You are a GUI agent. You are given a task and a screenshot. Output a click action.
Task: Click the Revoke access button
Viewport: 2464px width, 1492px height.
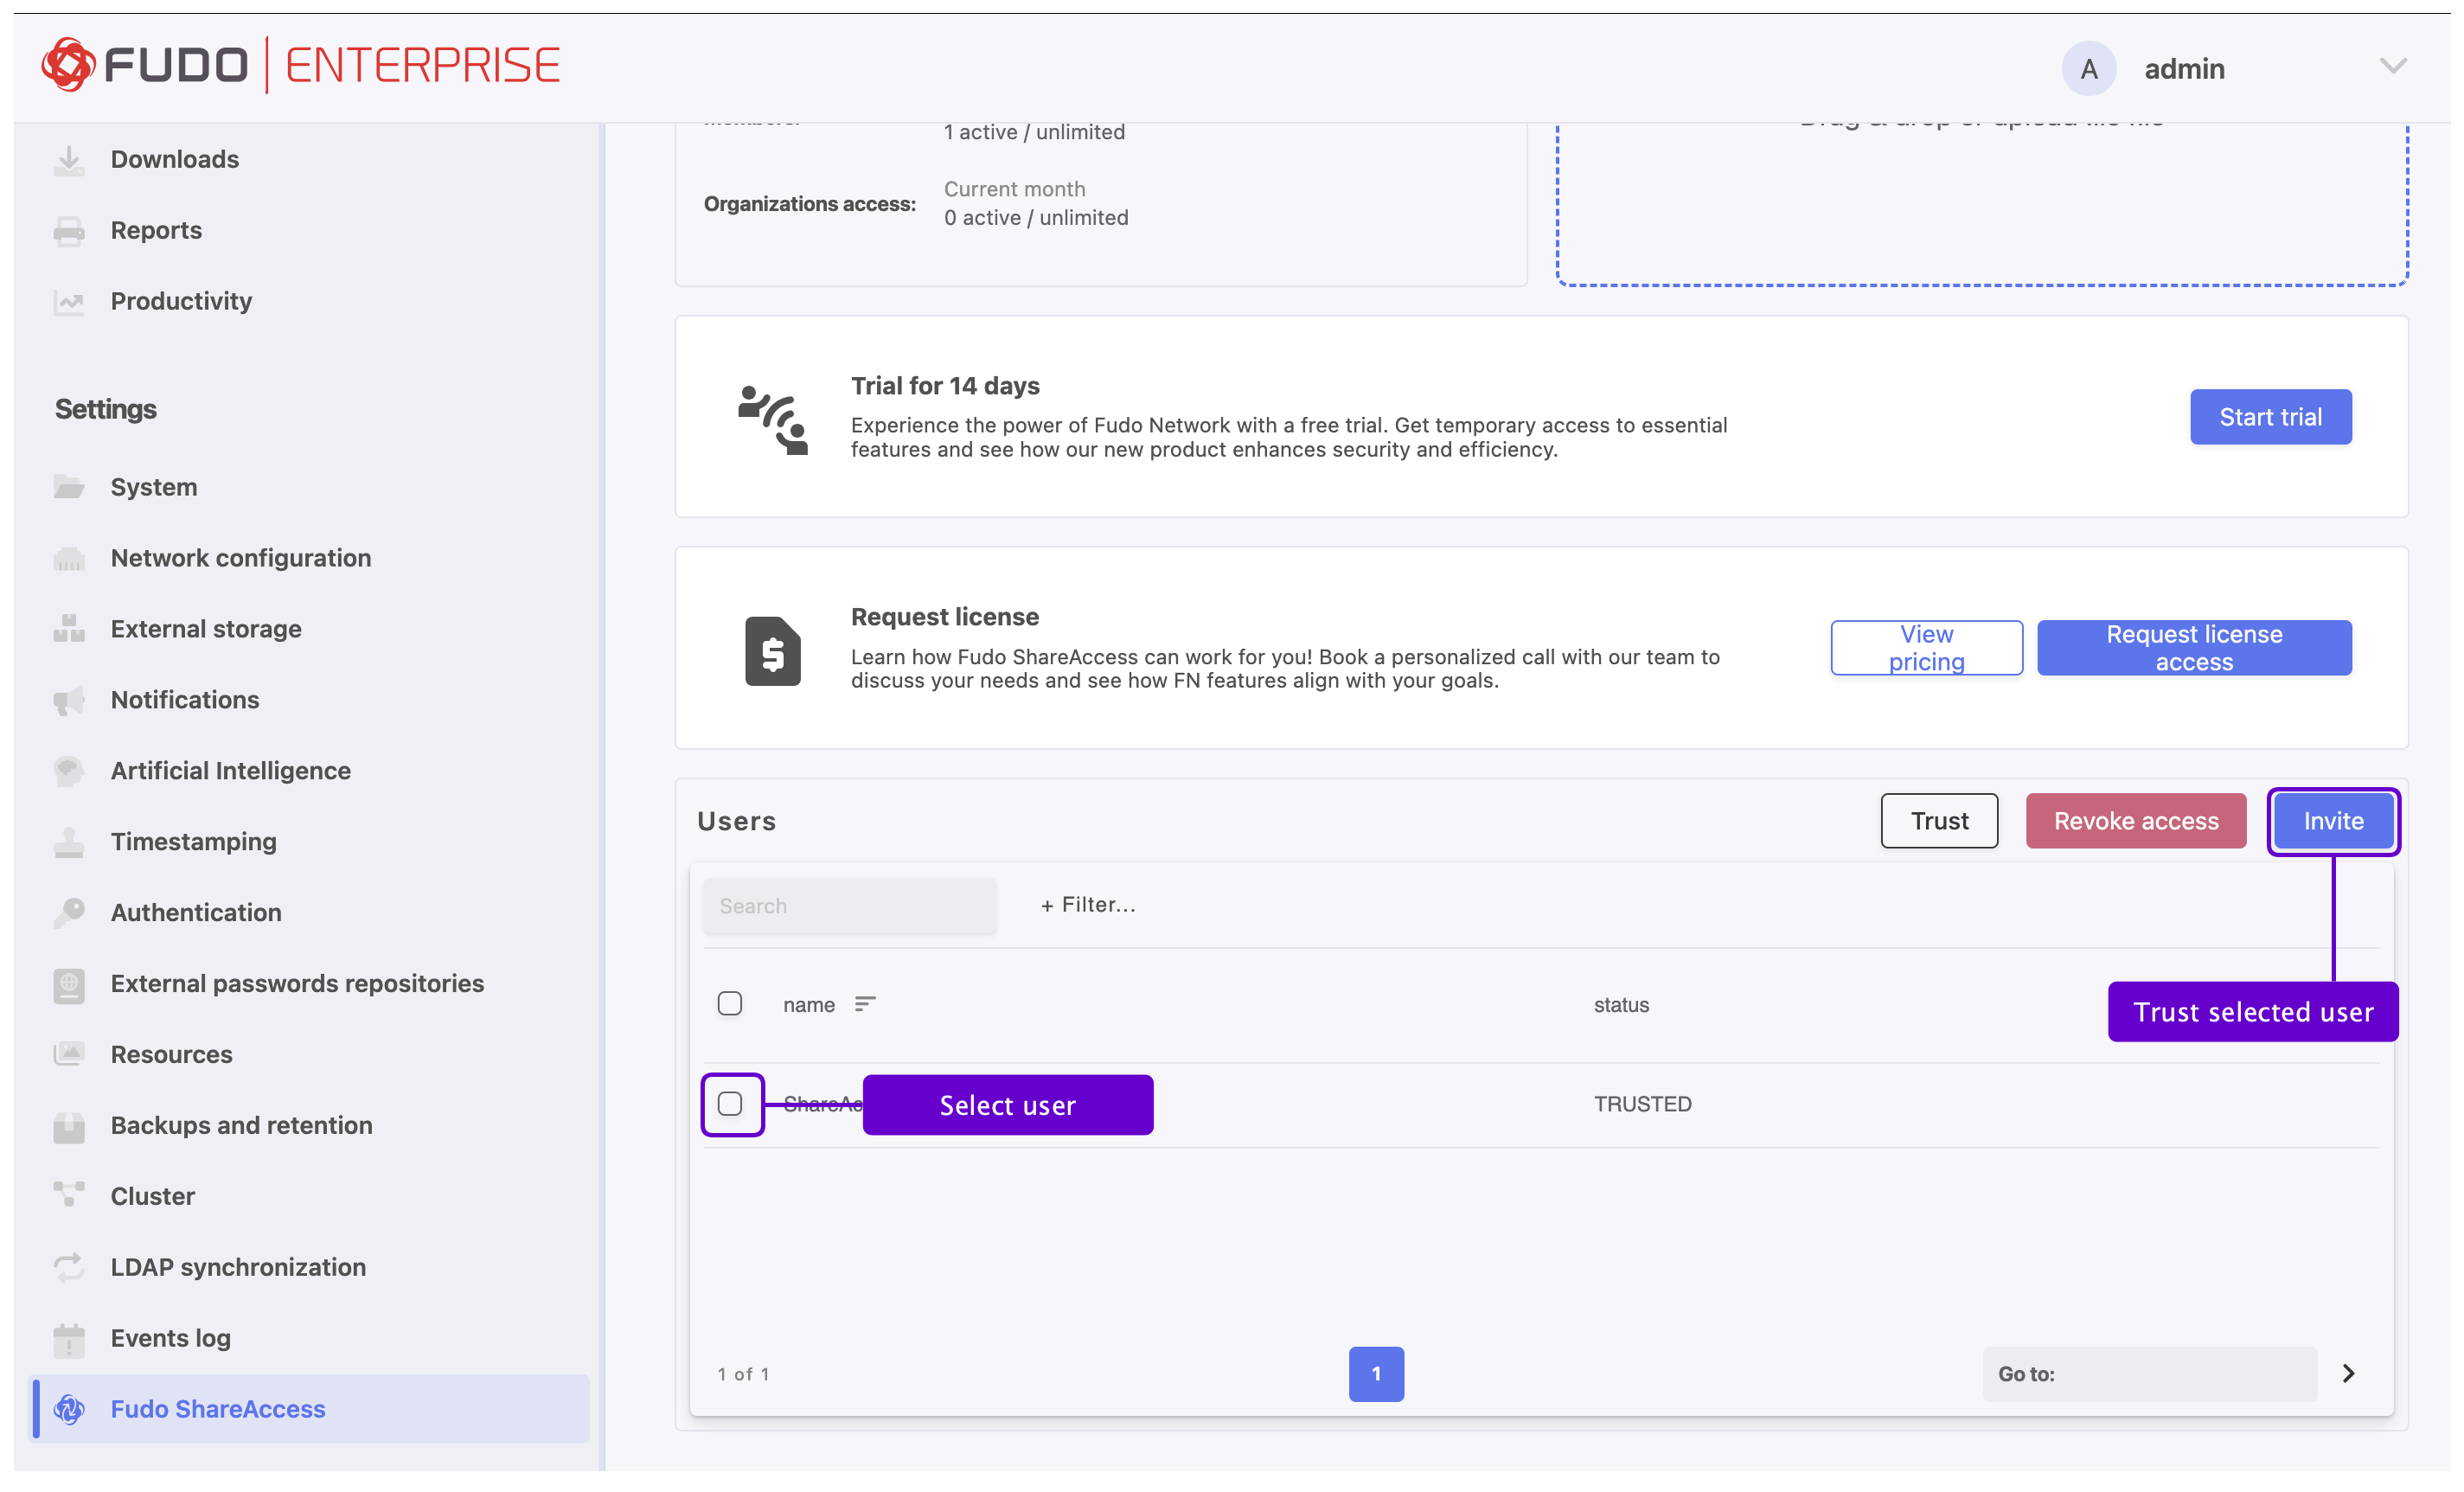tap(2135, 821)
